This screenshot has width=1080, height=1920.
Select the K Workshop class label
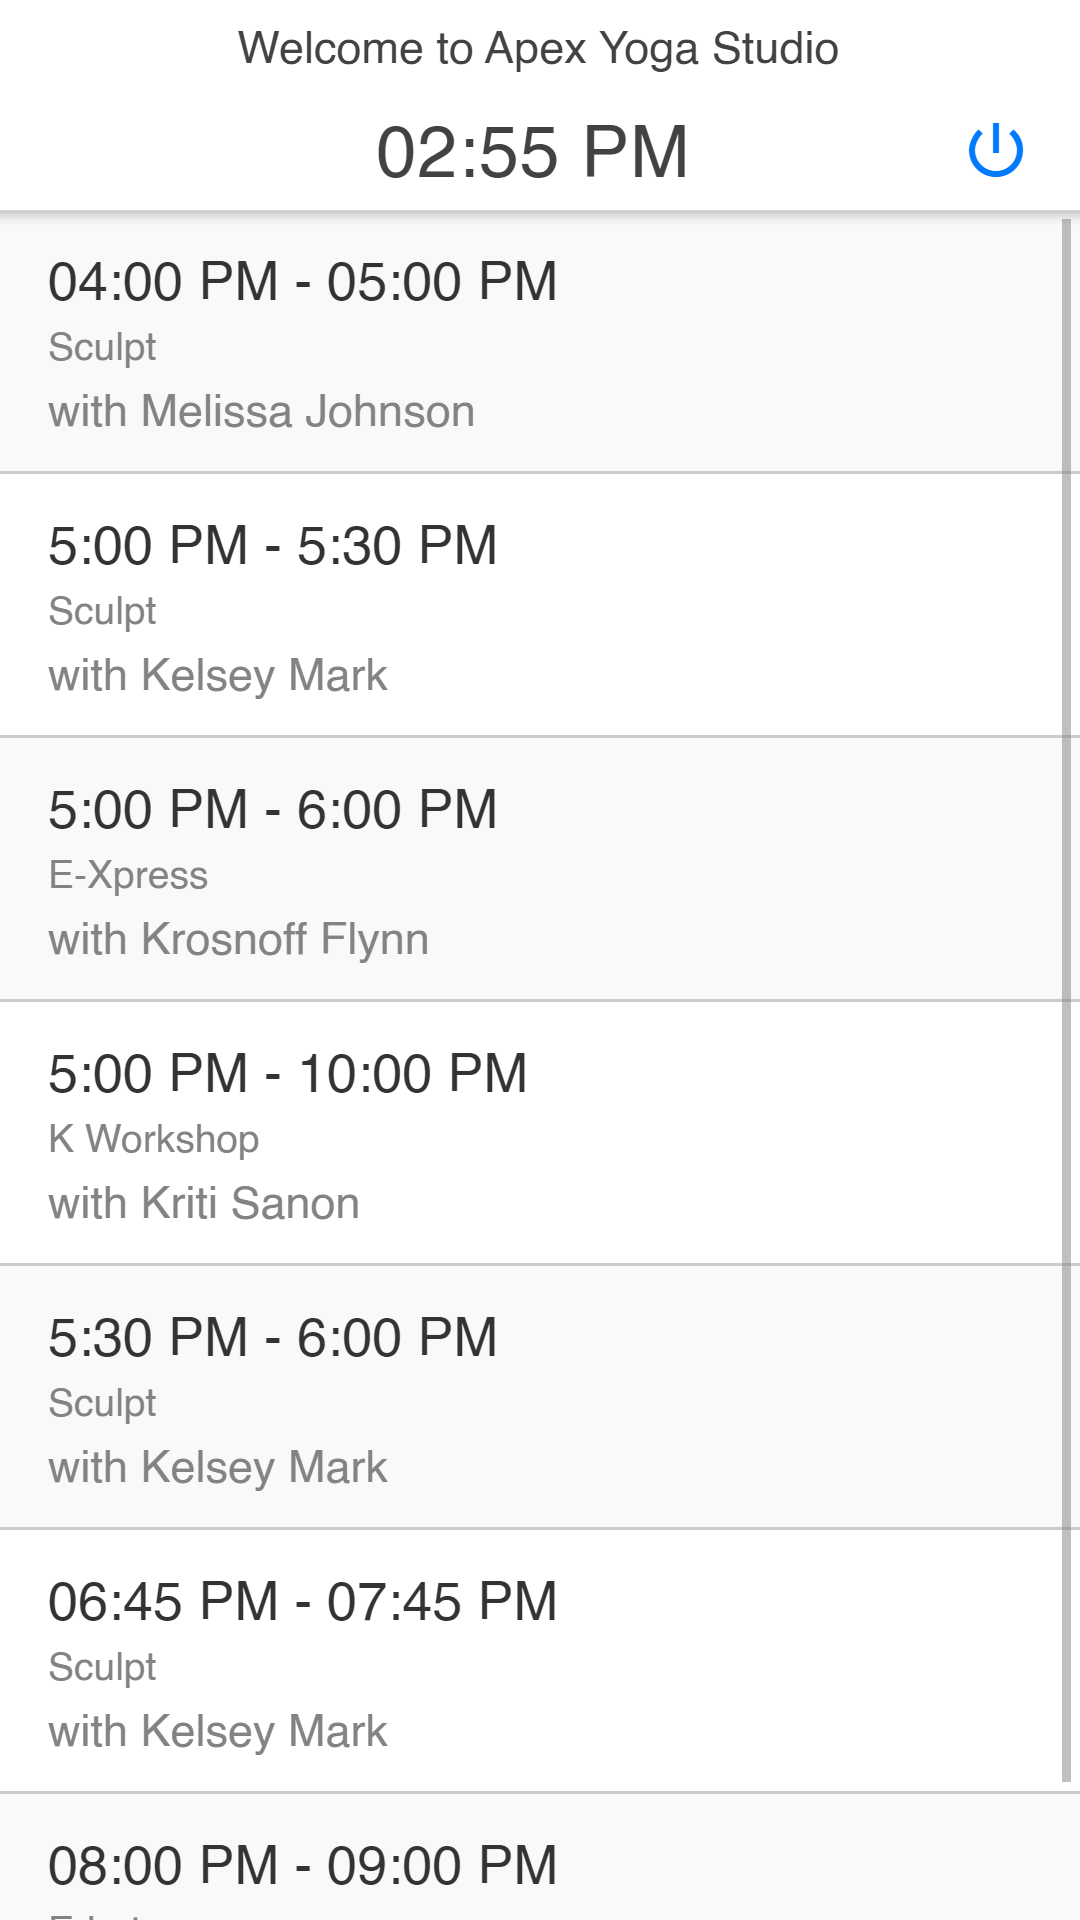pyautogui.click(x=154, y=1140)
